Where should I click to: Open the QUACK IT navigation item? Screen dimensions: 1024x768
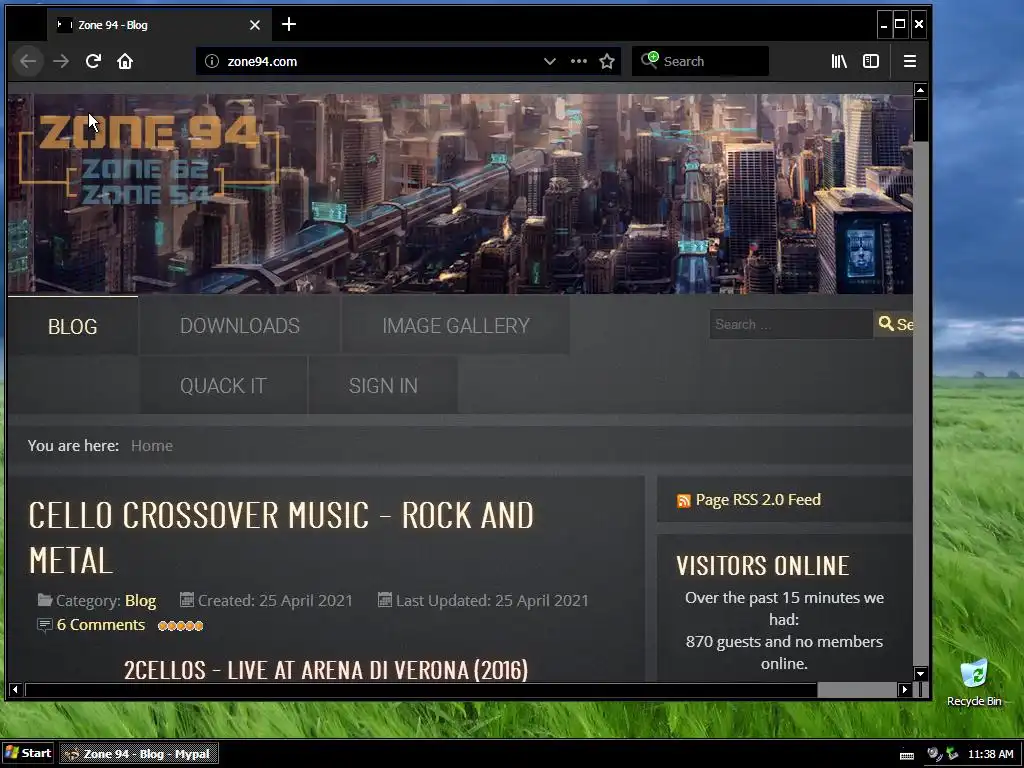click(x=223, y=385)
